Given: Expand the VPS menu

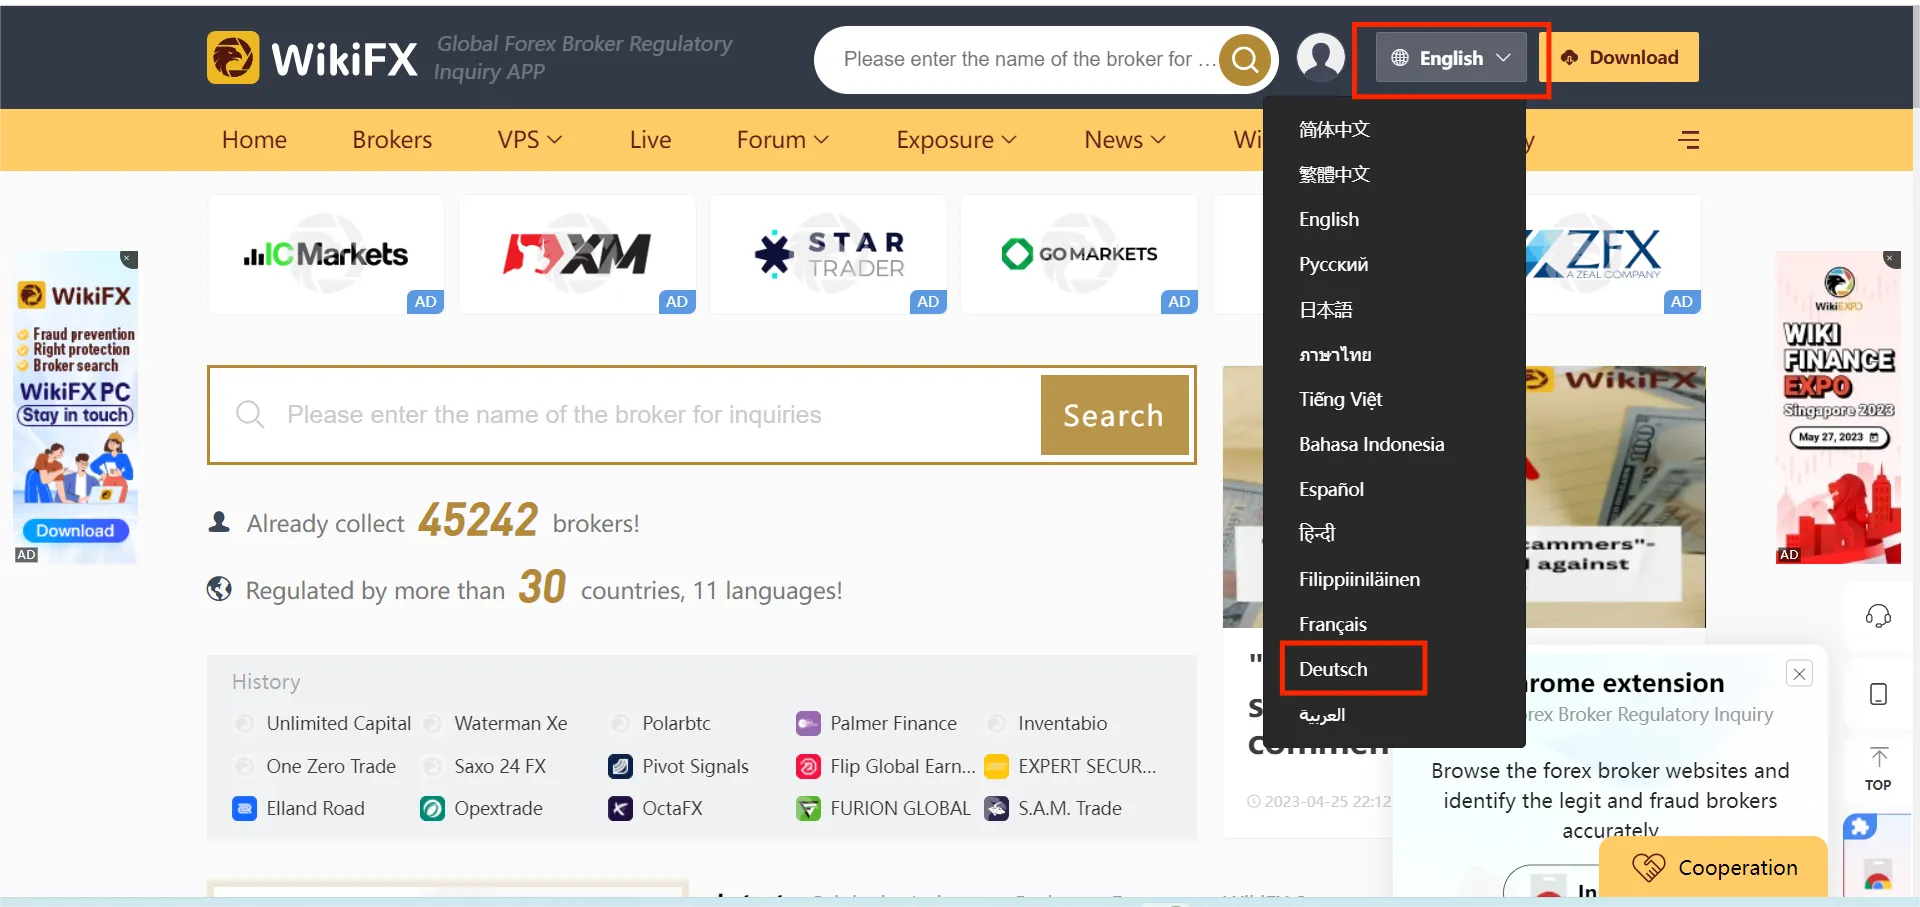Looking at the screenshot, I should [x=530, y=140].
